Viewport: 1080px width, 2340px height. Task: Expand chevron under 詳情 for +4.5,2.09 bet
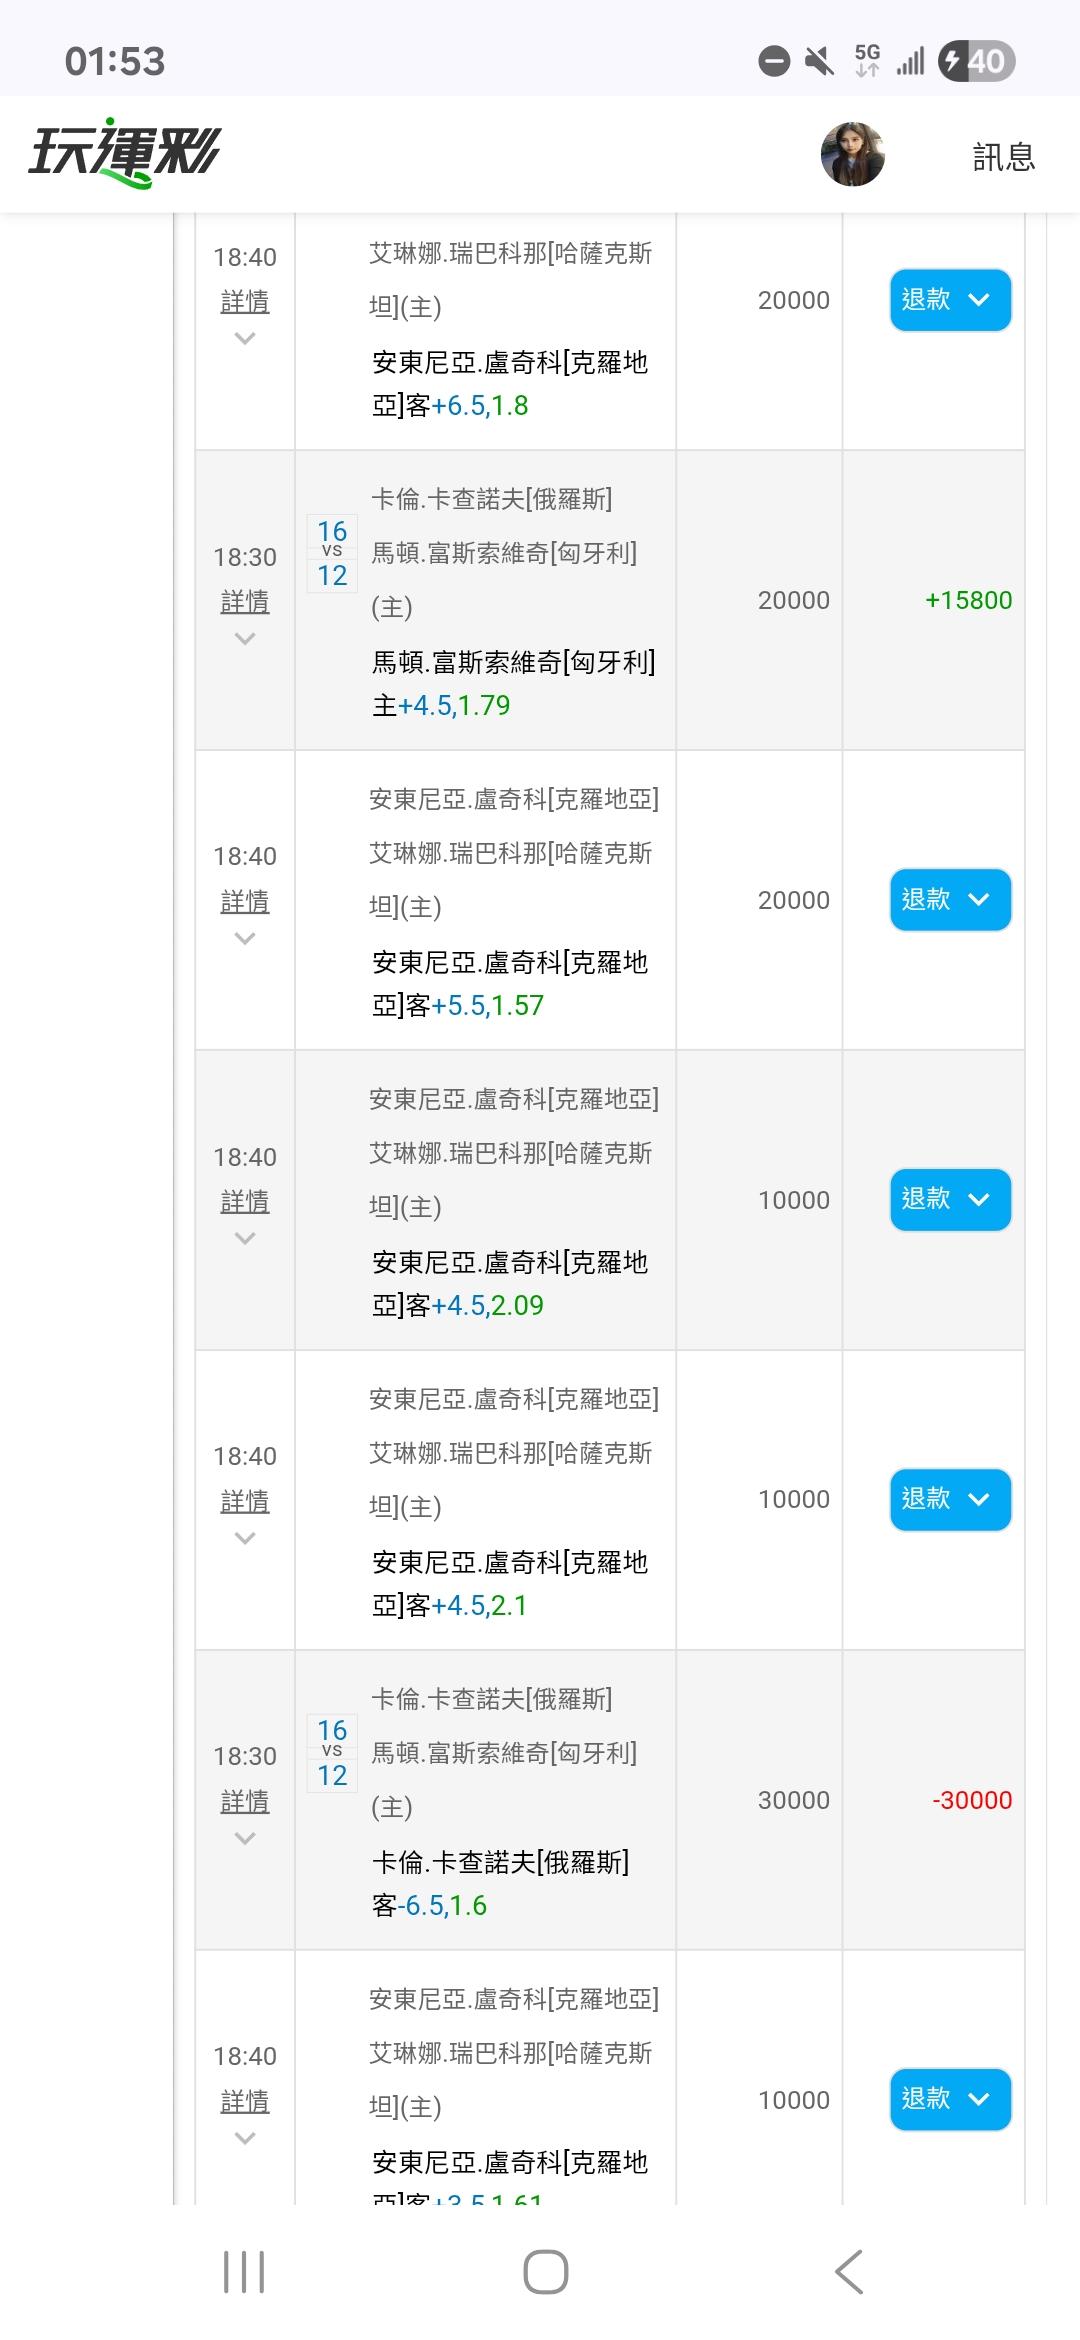245,1239
